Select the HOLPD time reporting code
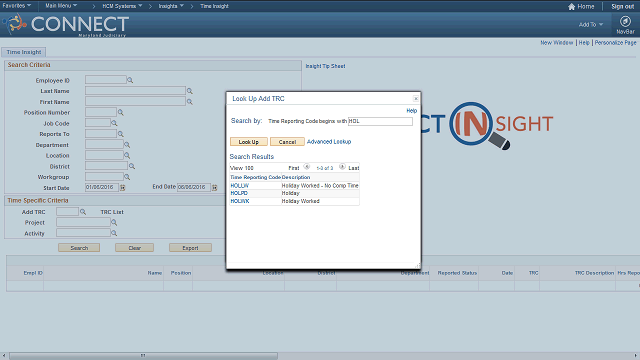Viewport: 640px width, 360px height. pos(239,193)
